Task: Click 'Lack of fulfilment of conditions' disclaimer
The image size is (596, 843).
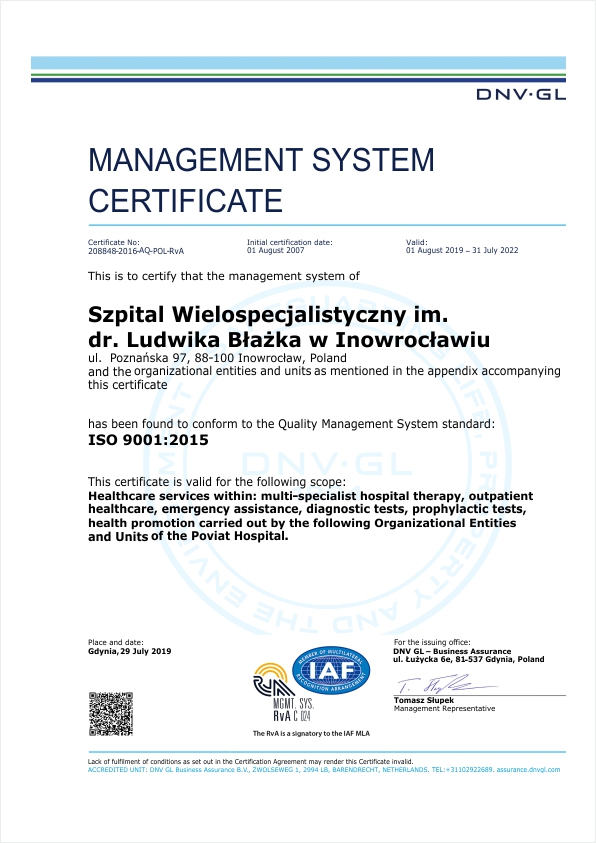Action: 250,762
